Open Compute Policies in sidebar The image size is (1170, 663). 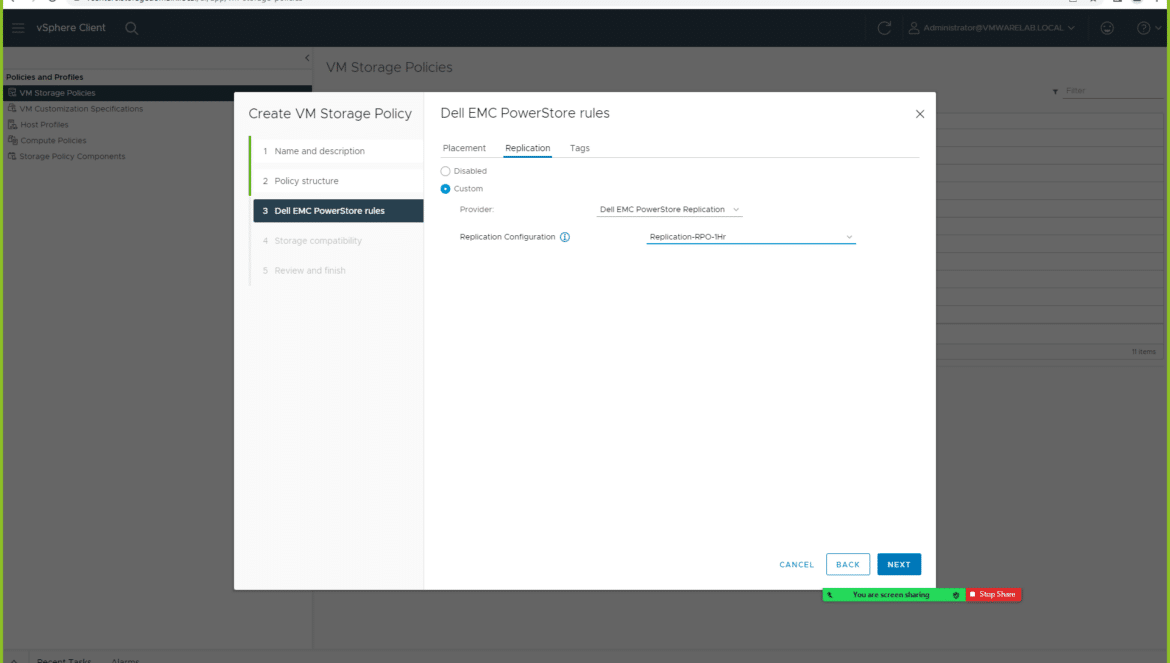(x=53, y=140)
